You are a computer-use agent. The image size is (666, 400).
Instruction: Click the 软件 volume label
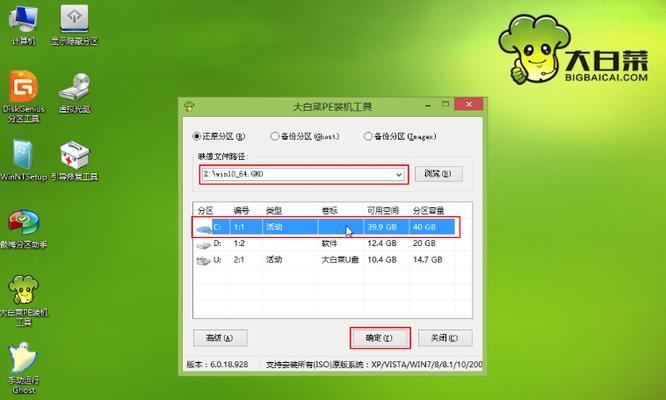click(x=329, y=244)
